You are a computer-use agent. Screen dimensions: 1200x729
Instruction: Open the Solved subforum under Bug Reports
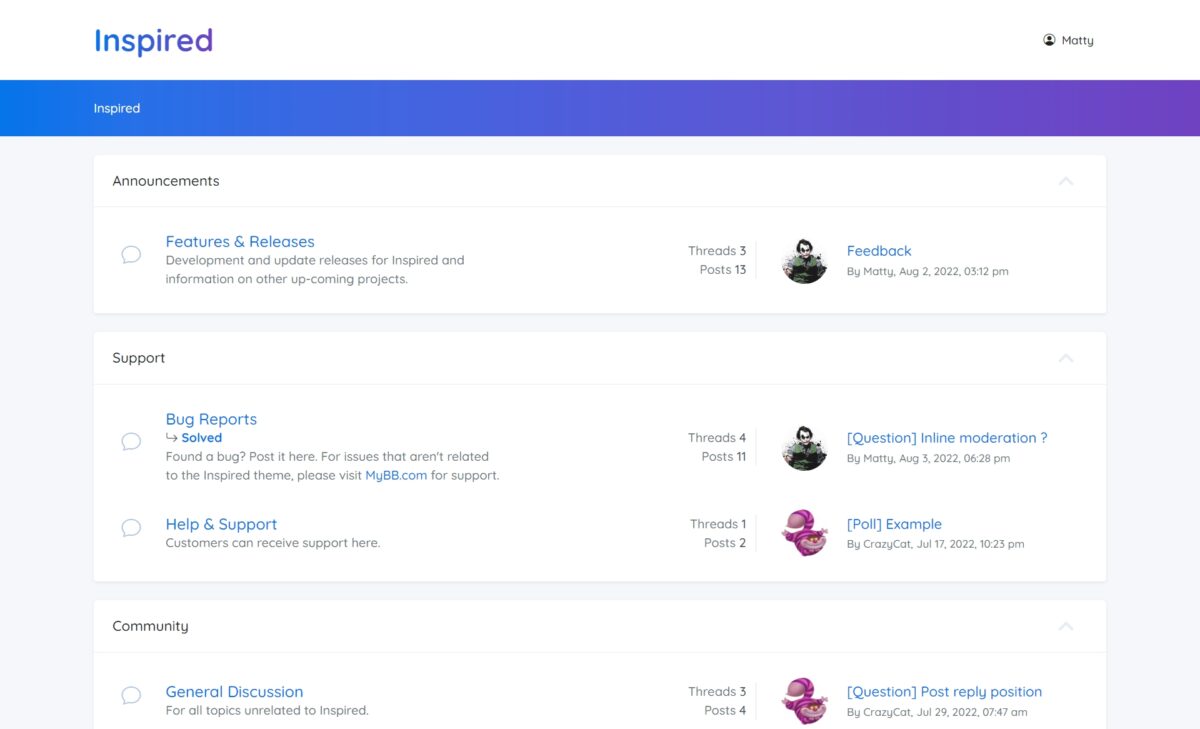click(201, 437)
